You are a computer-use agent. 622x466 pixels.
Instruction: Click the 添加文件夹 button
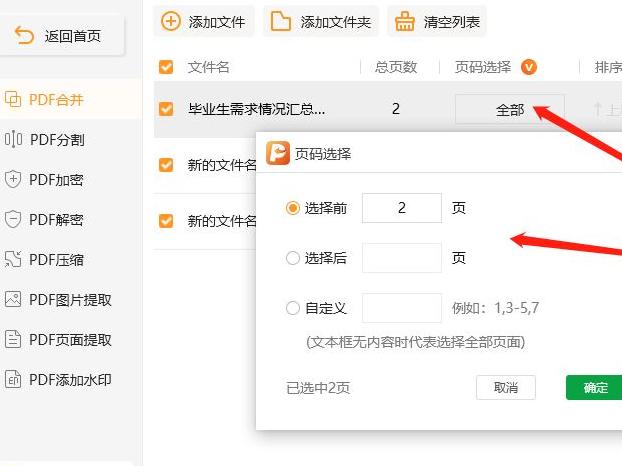click(x=321, y=21)
